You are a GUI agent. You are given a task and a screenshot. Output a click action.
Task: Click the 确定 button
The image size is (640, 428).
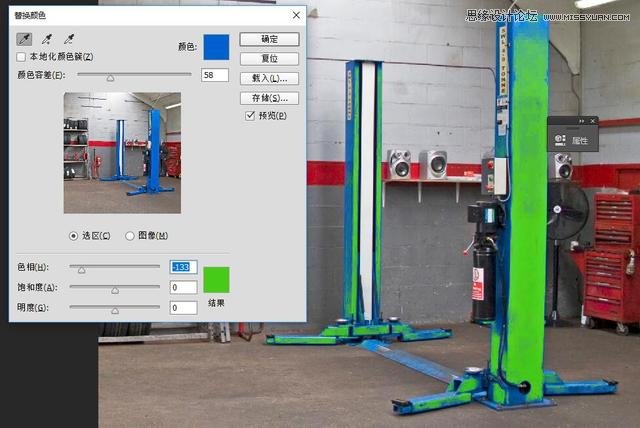click(269, 39)
